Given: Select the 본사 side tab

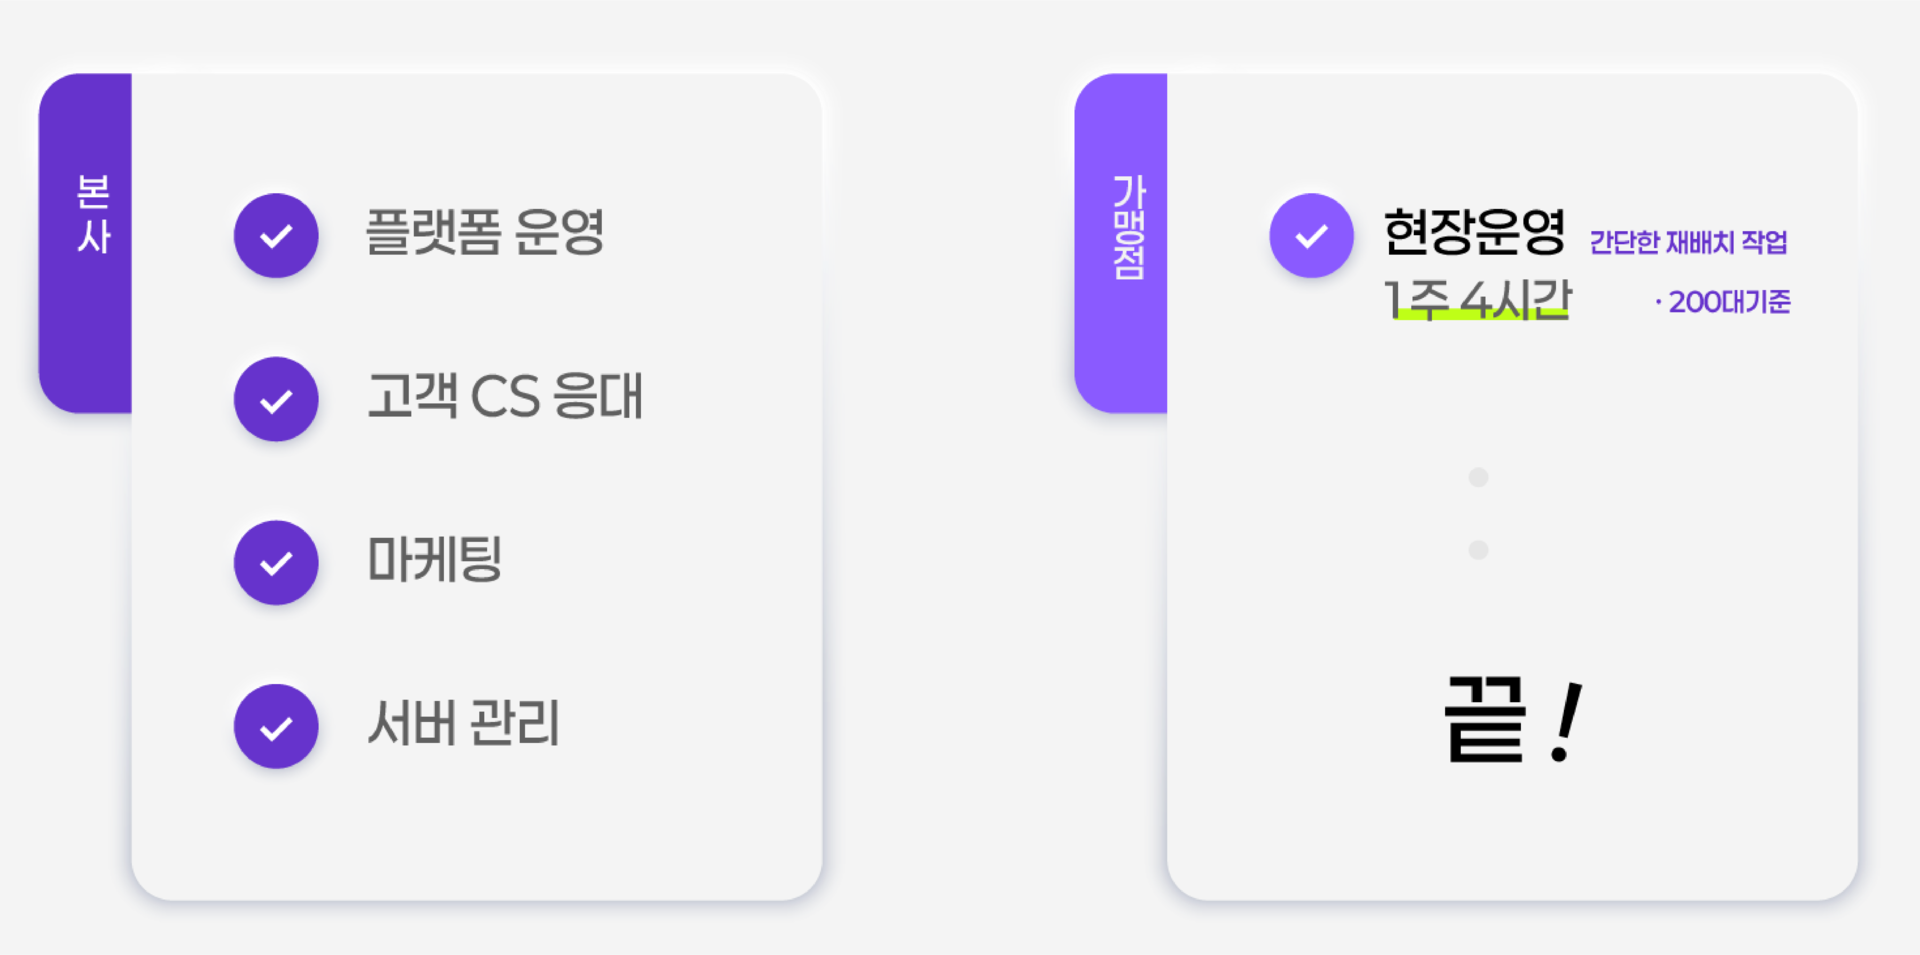Looking at the screenshot, I should (86, 243).
